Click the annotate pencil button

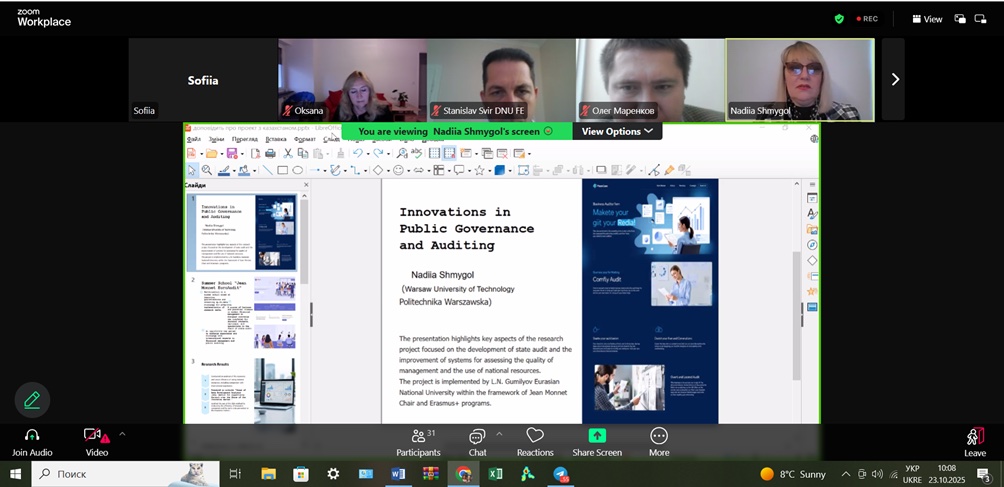(x=32, y=400)
